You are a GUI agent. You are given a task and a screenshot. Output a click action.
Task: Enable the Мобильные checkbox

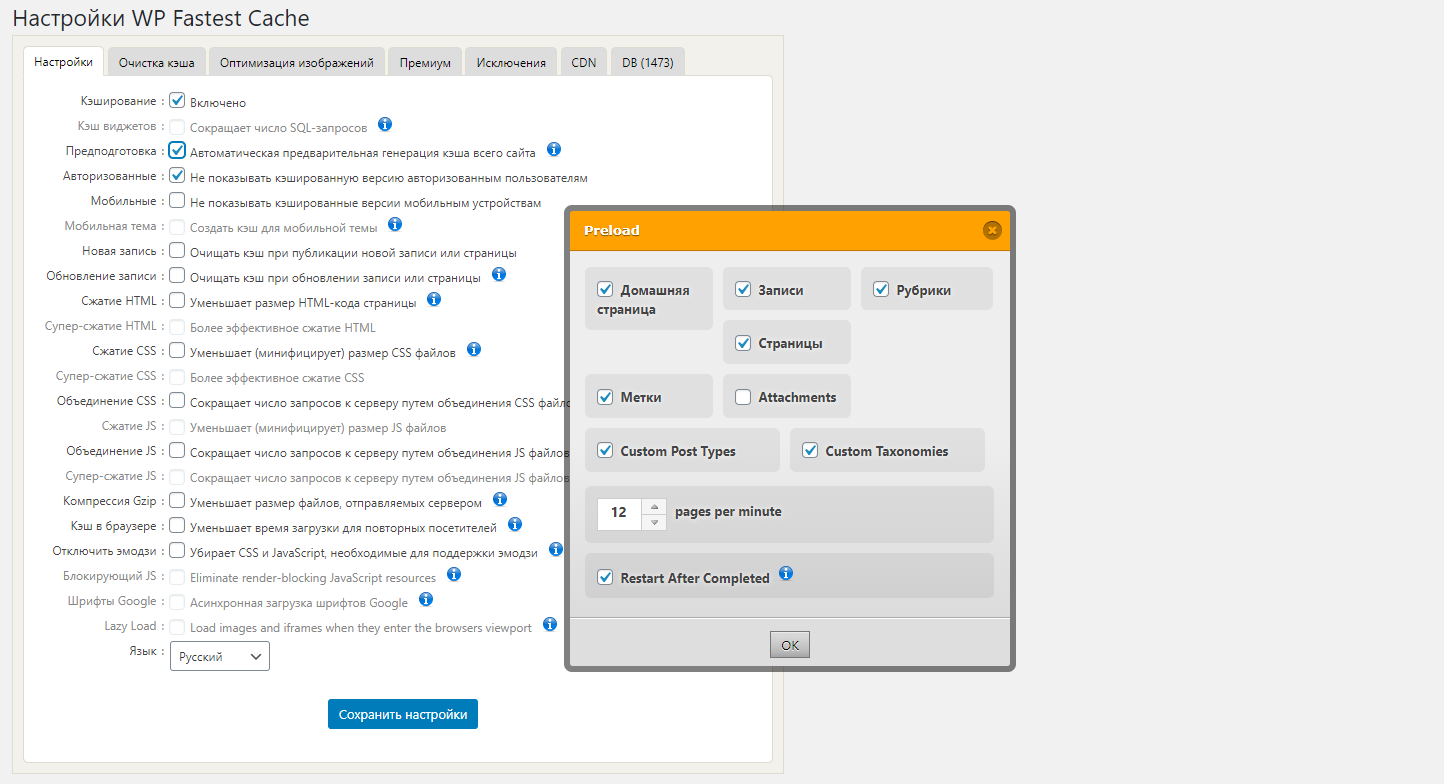(177, 201)
